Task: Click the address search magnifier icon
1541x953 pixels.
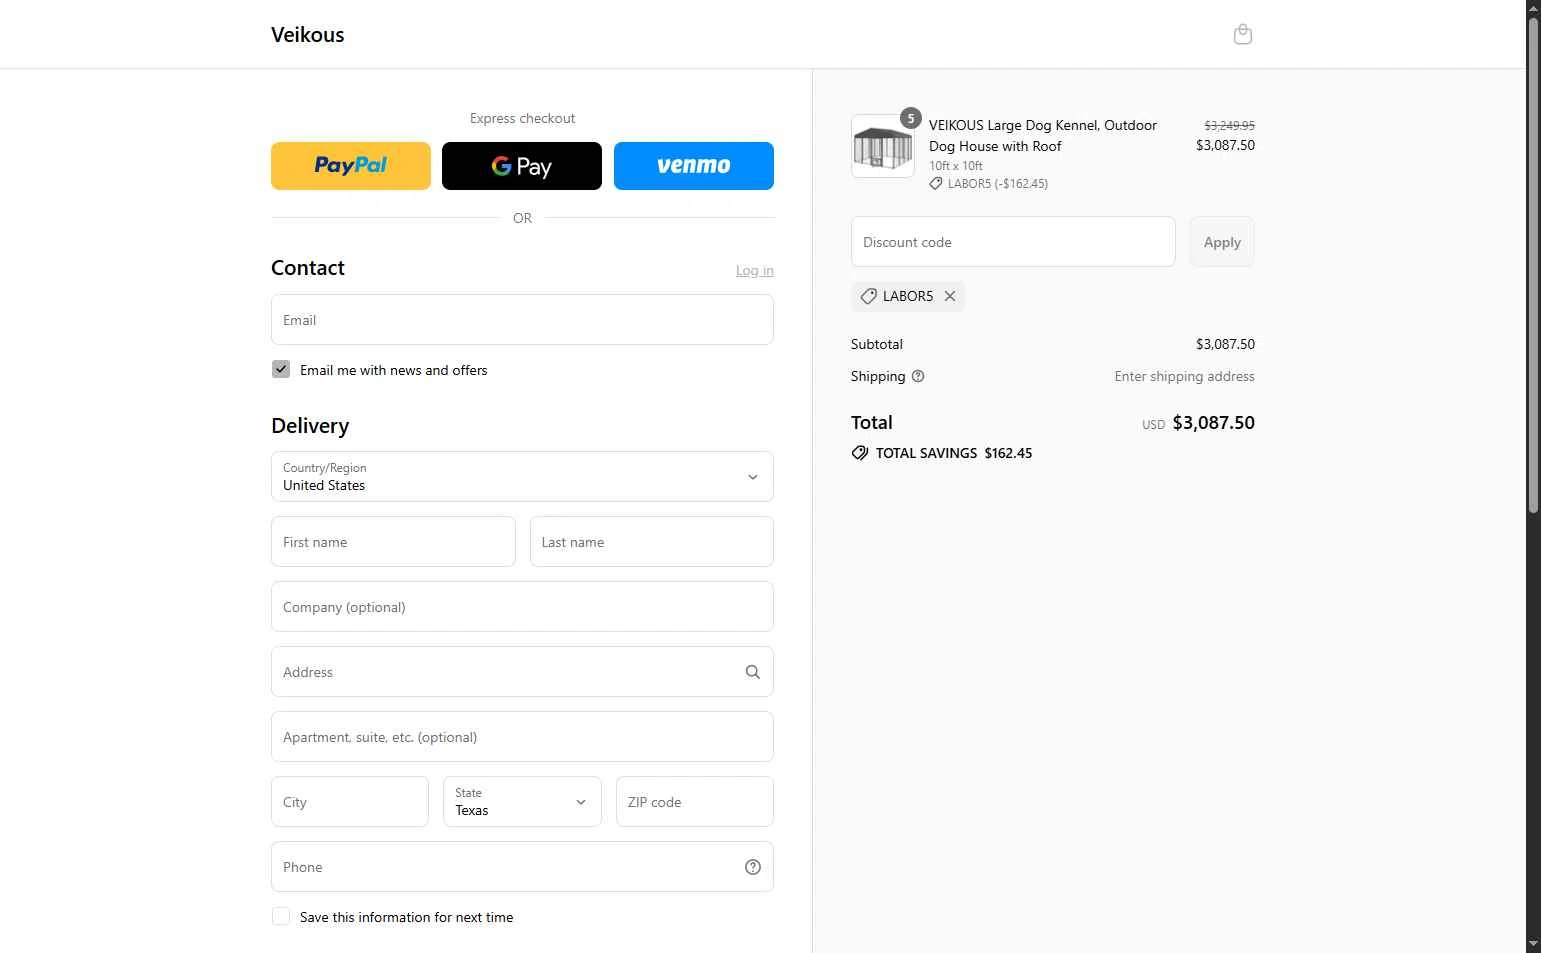Action: [753, 672]
